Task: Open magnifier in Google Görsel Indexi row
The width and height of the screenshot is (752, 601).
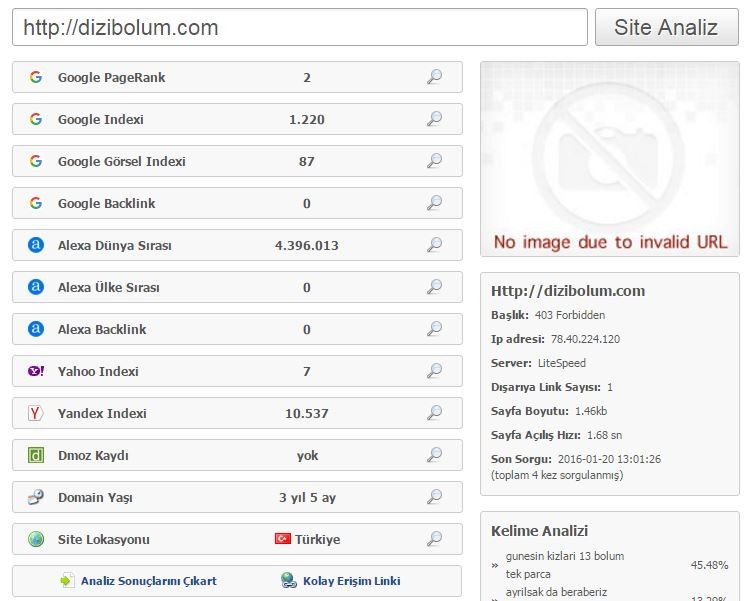Action: point(435,161)
